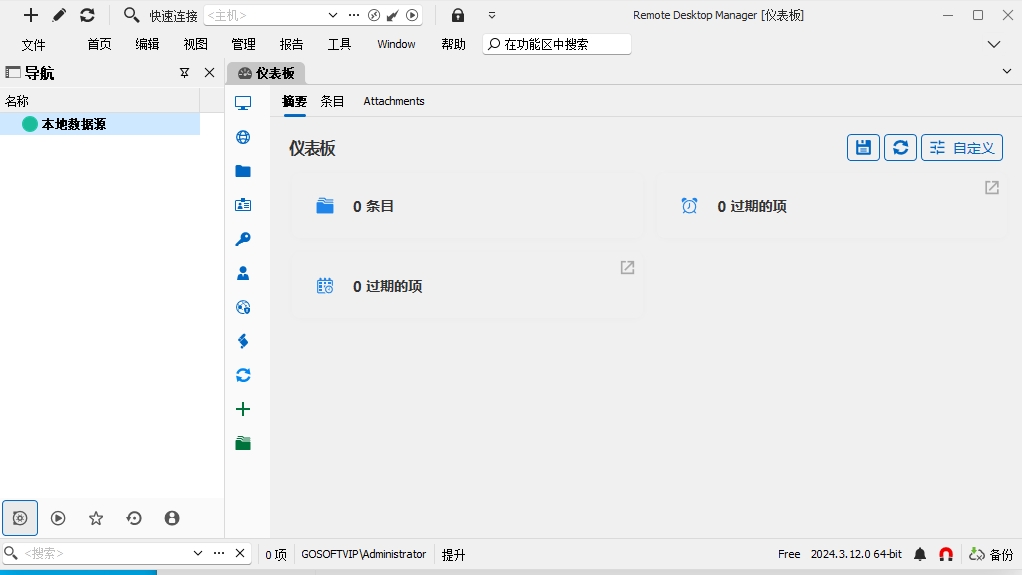Click the 在功能区中搜索 ribbon search field

pos(557,44)
